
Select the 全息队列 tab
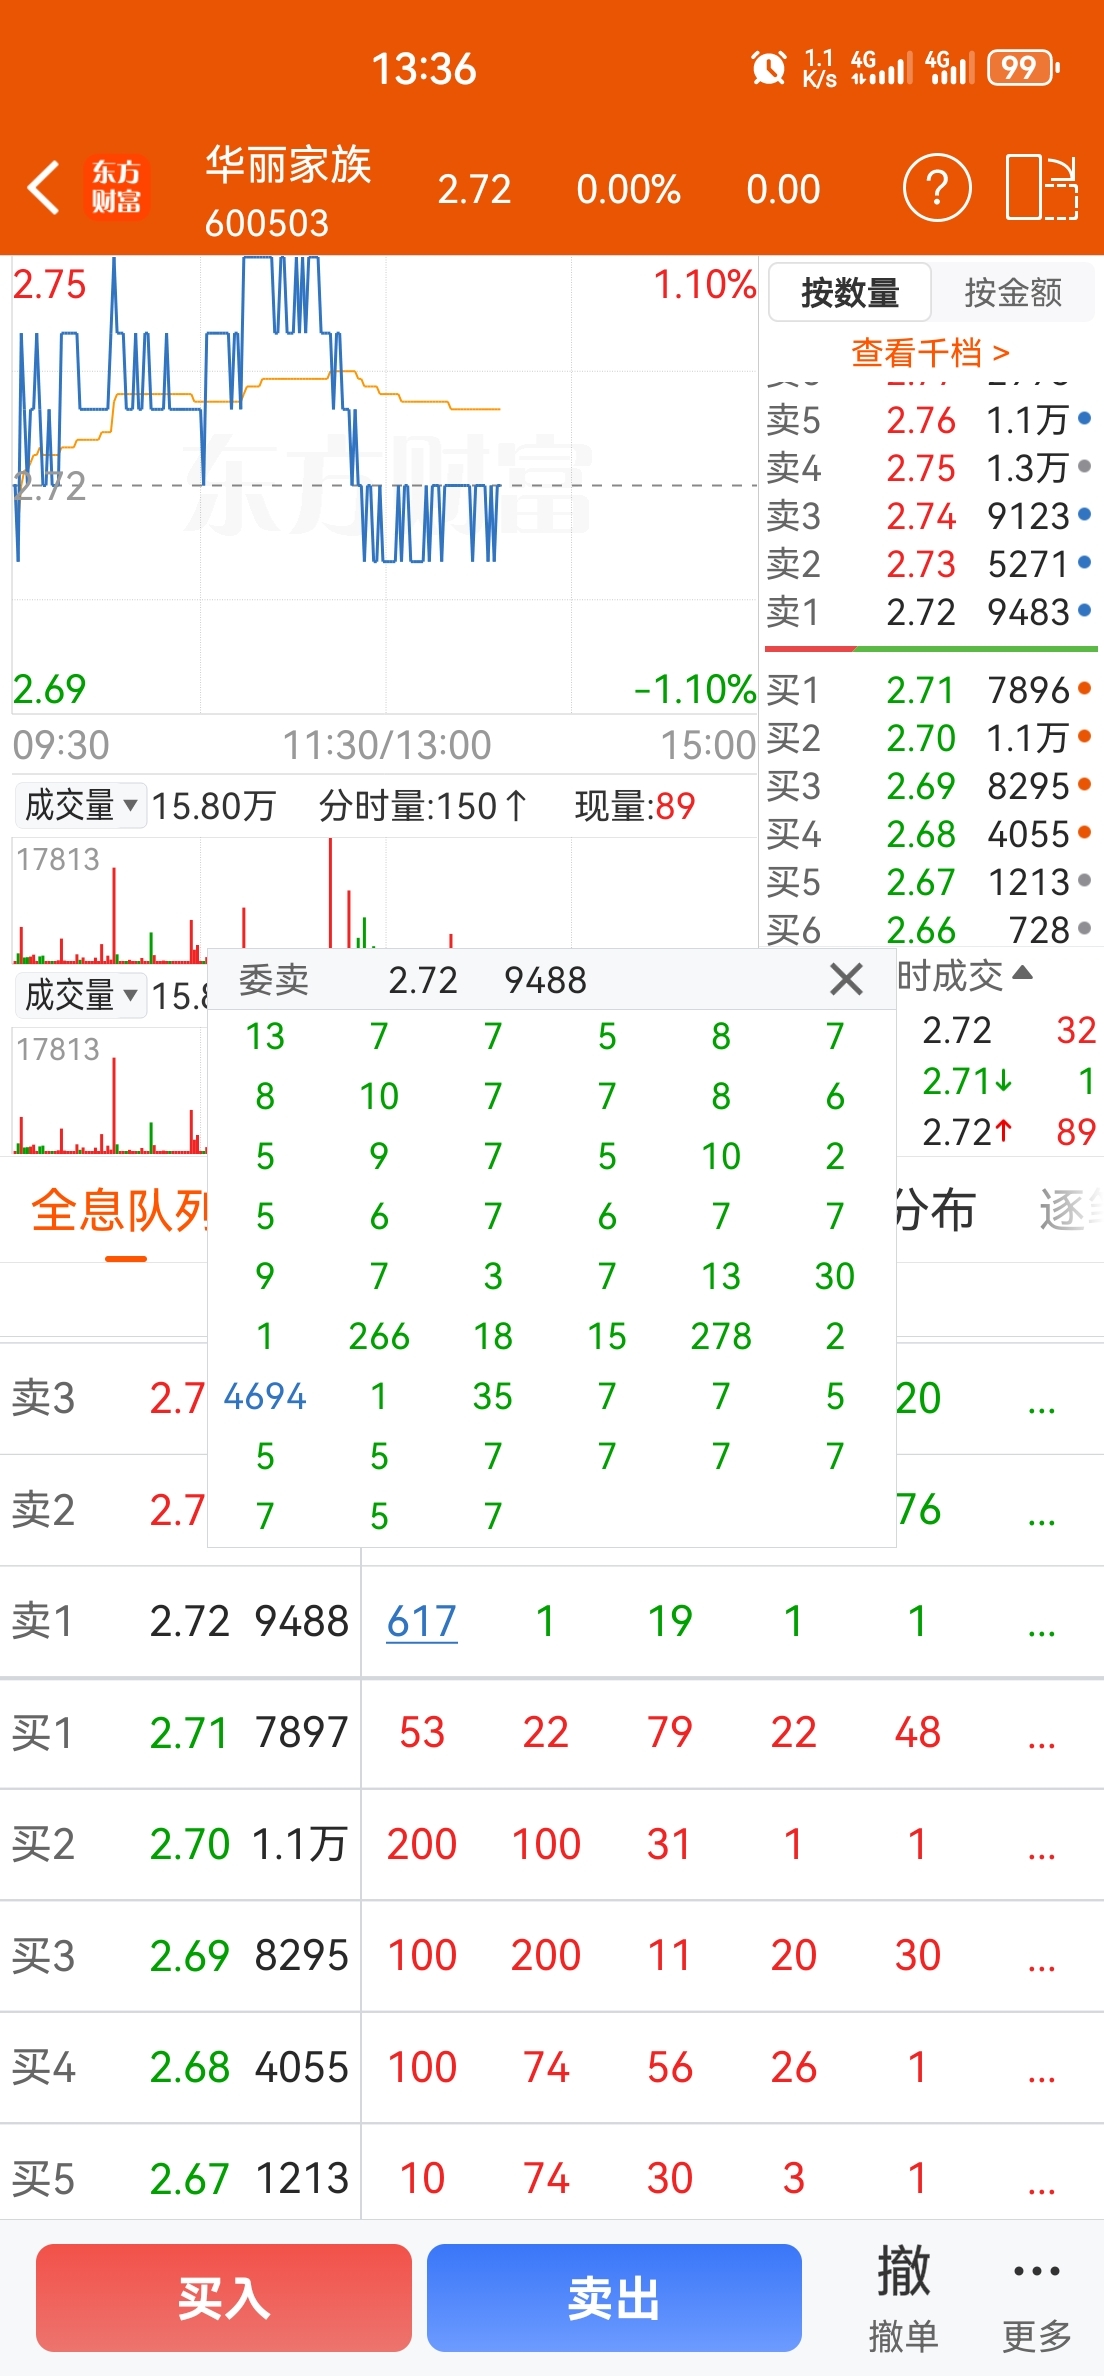[x=119, y=1211]
